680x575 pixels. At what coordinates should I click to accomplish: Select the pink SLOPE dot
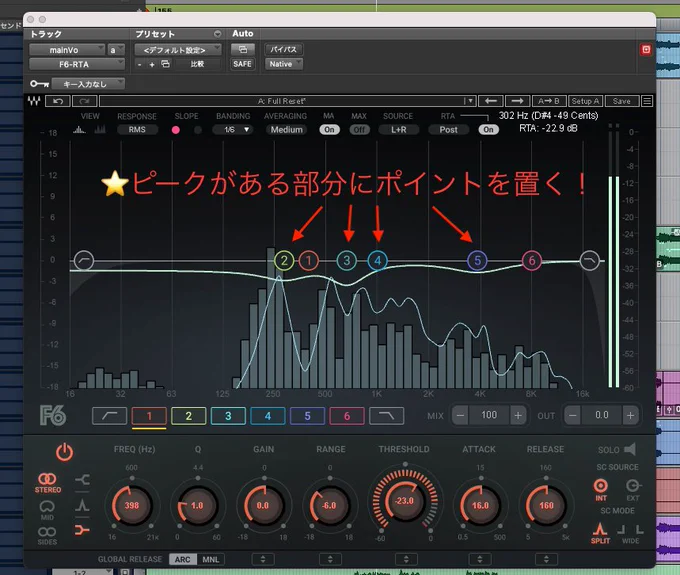click(x=176, y=130)
